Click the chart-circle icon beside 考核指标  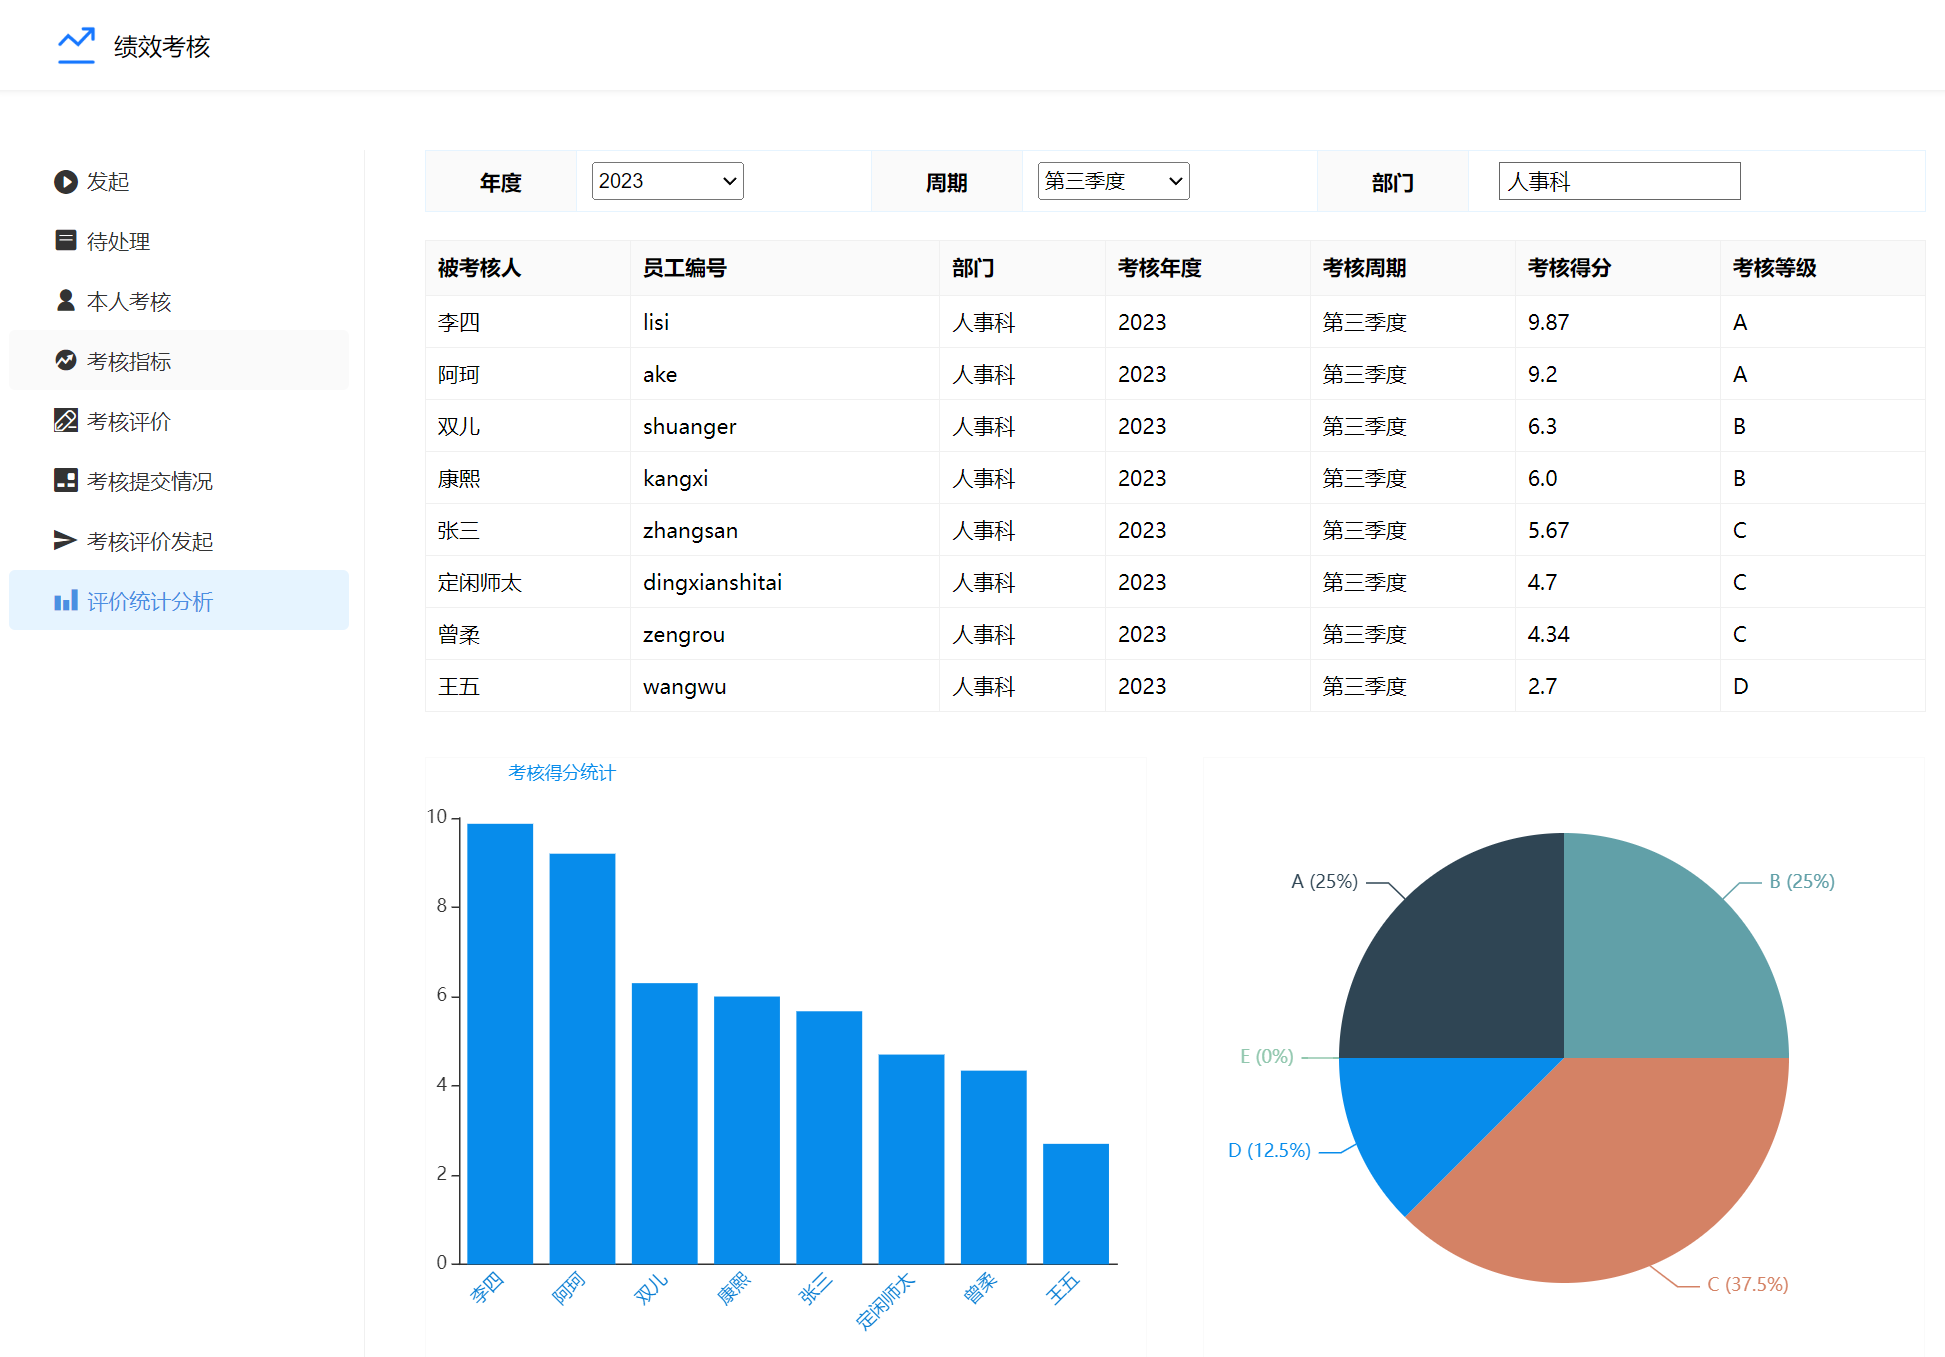(x=66, y=360)
